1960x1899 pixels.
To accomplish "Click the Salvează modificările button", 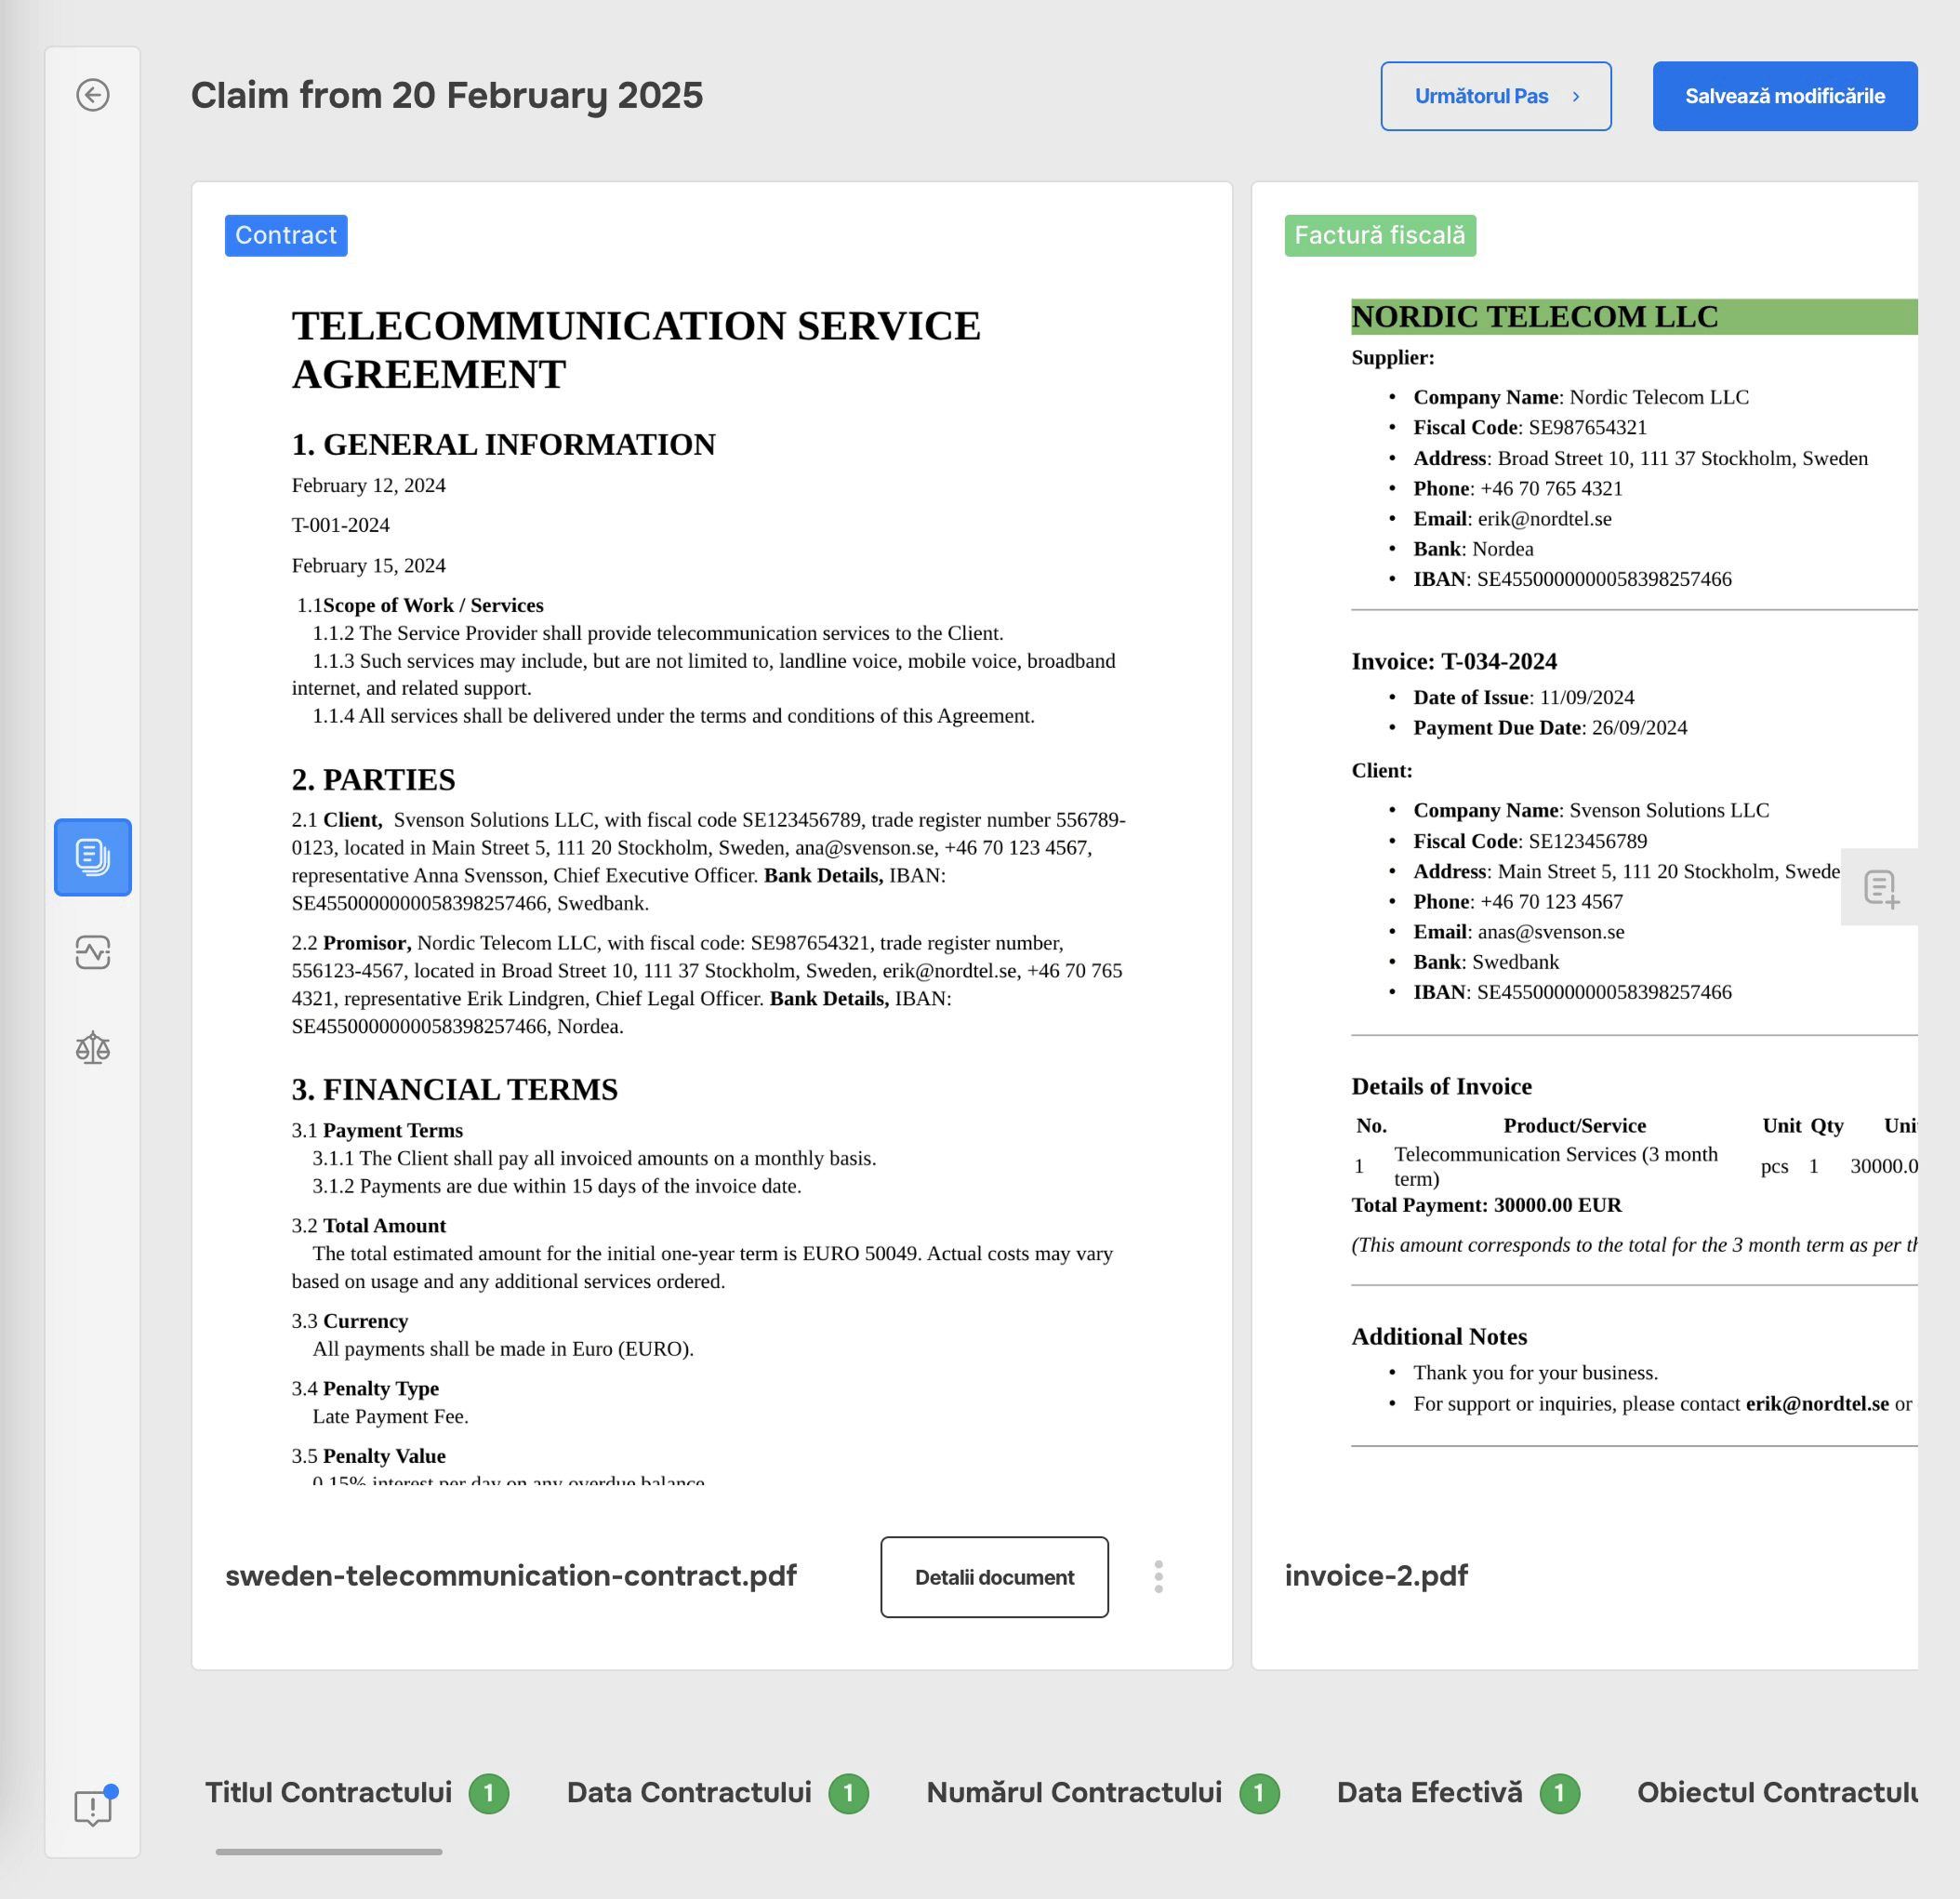I will (1784, 96).
